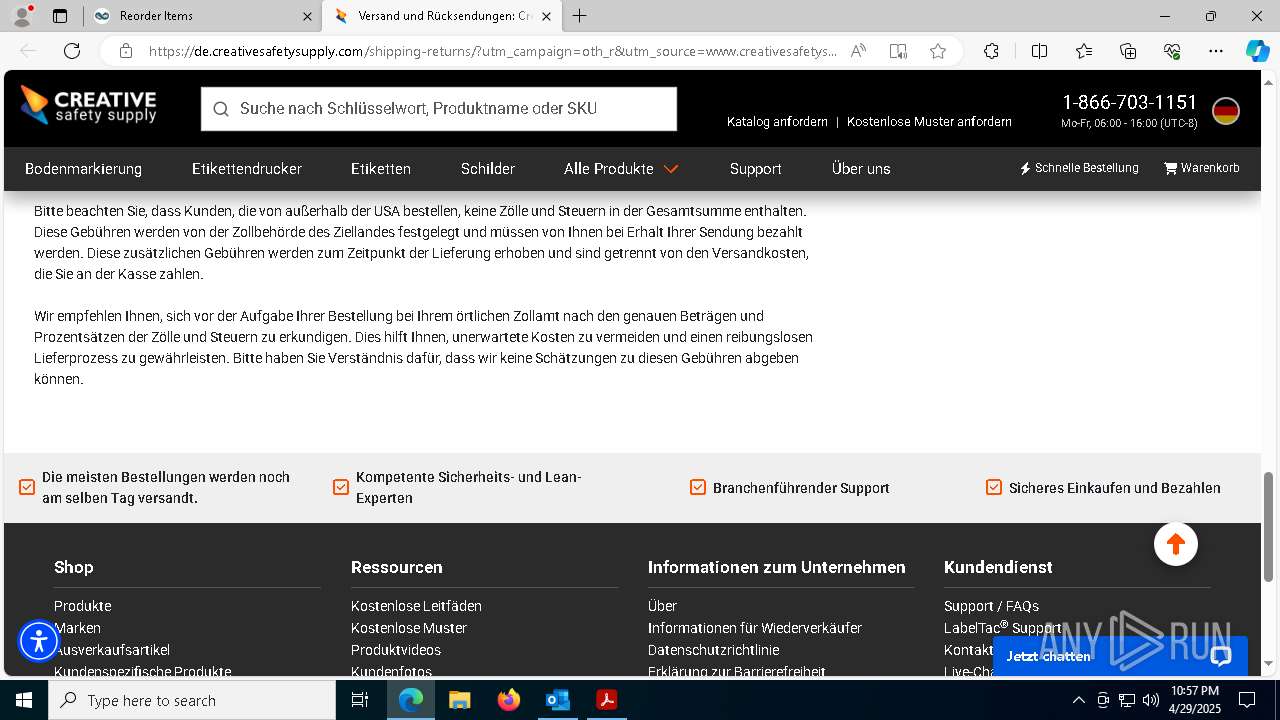Open the accessibility widget icon
Screen dimensions: 1280x720
pos(39,641)
